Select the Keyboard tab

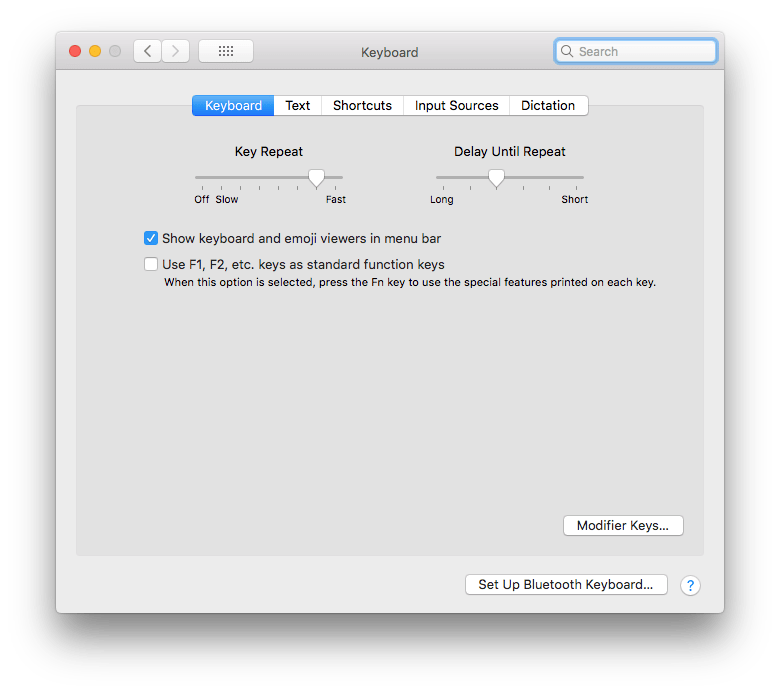pos(233,105)
